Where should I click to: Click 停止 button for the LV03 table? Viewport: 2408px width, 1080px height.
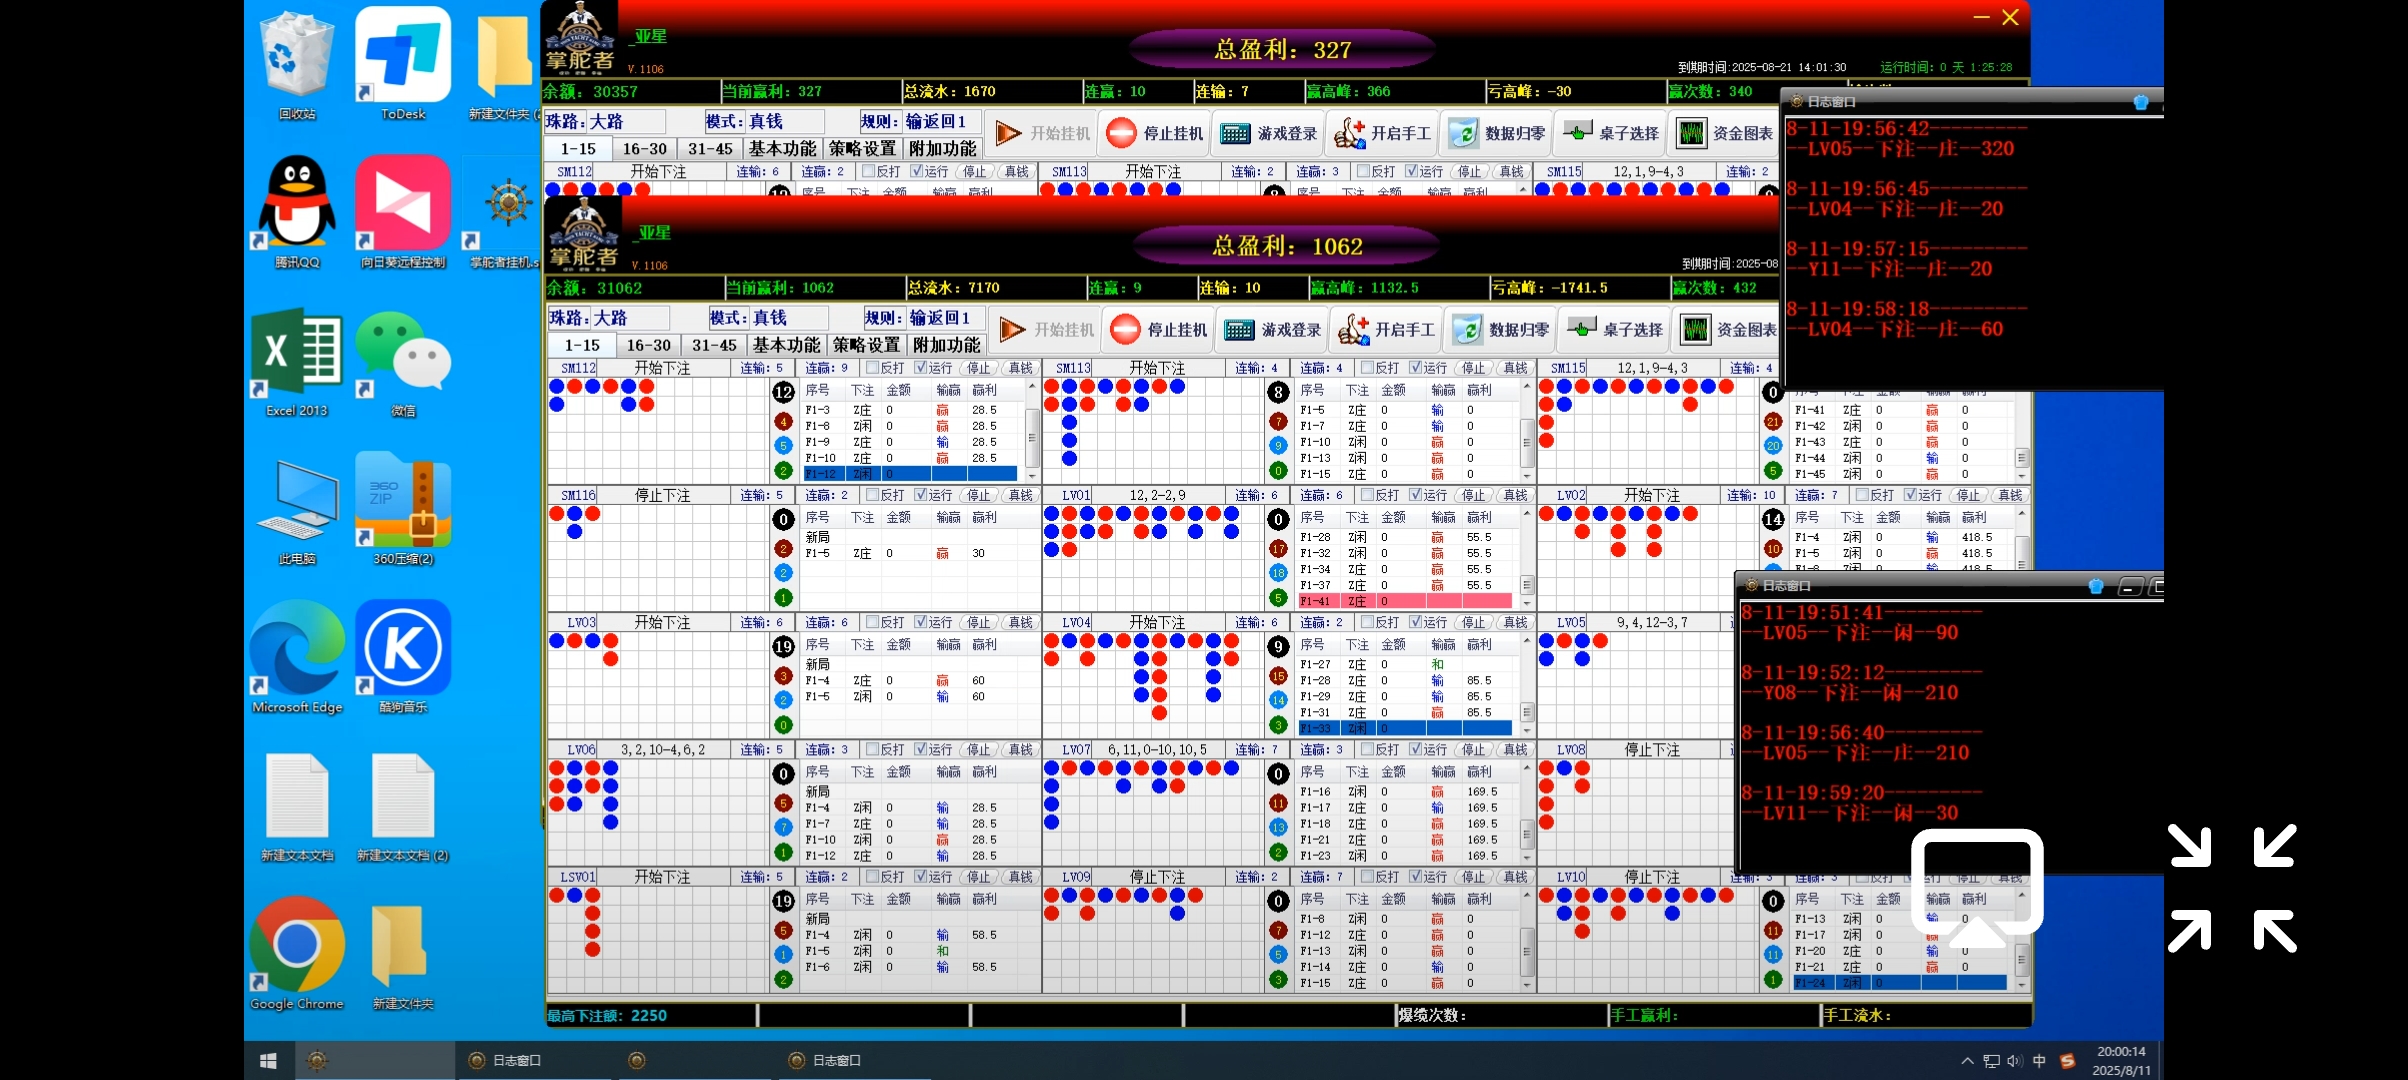tap(978, 622)
